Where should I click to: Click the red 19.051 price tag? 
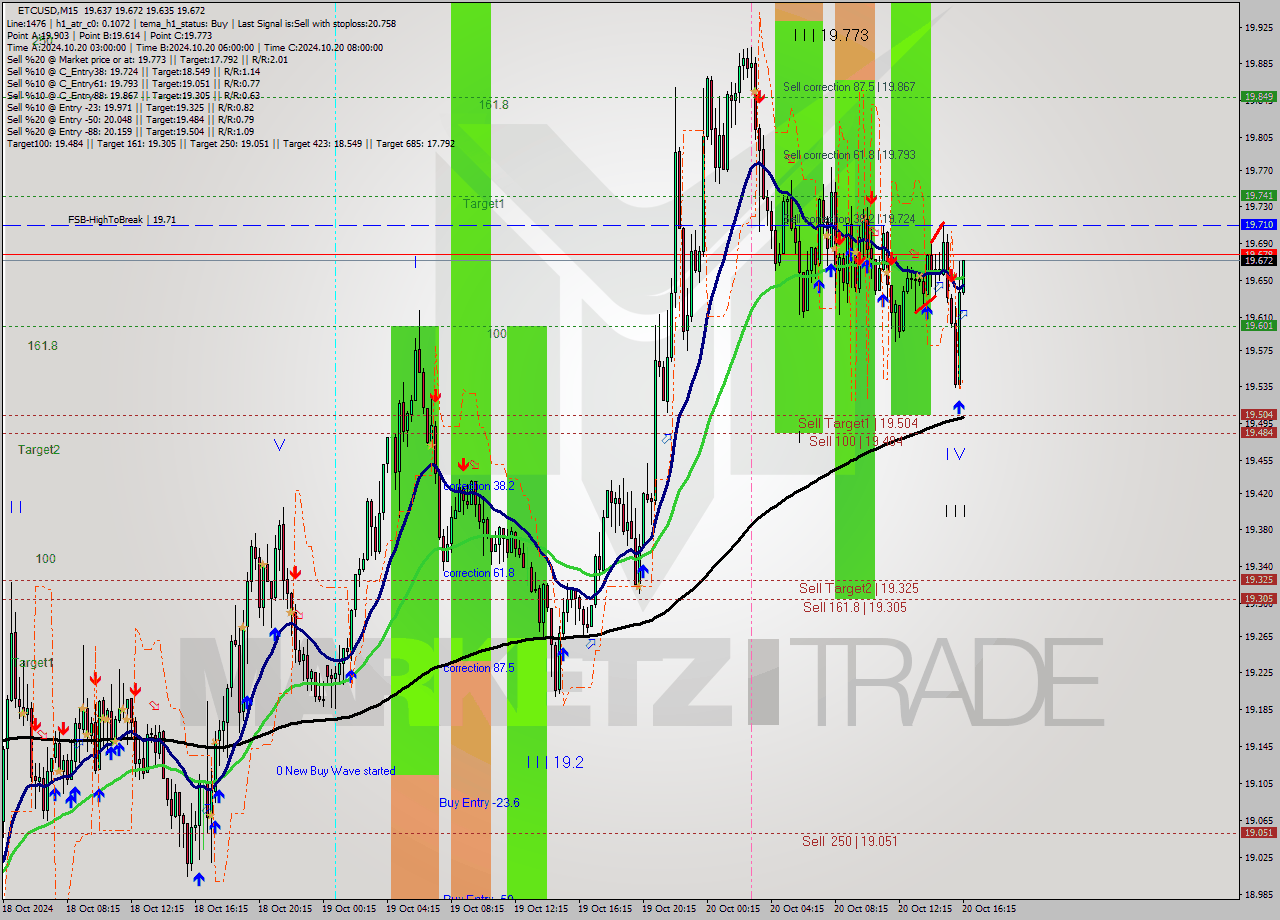click(1258, 832)
